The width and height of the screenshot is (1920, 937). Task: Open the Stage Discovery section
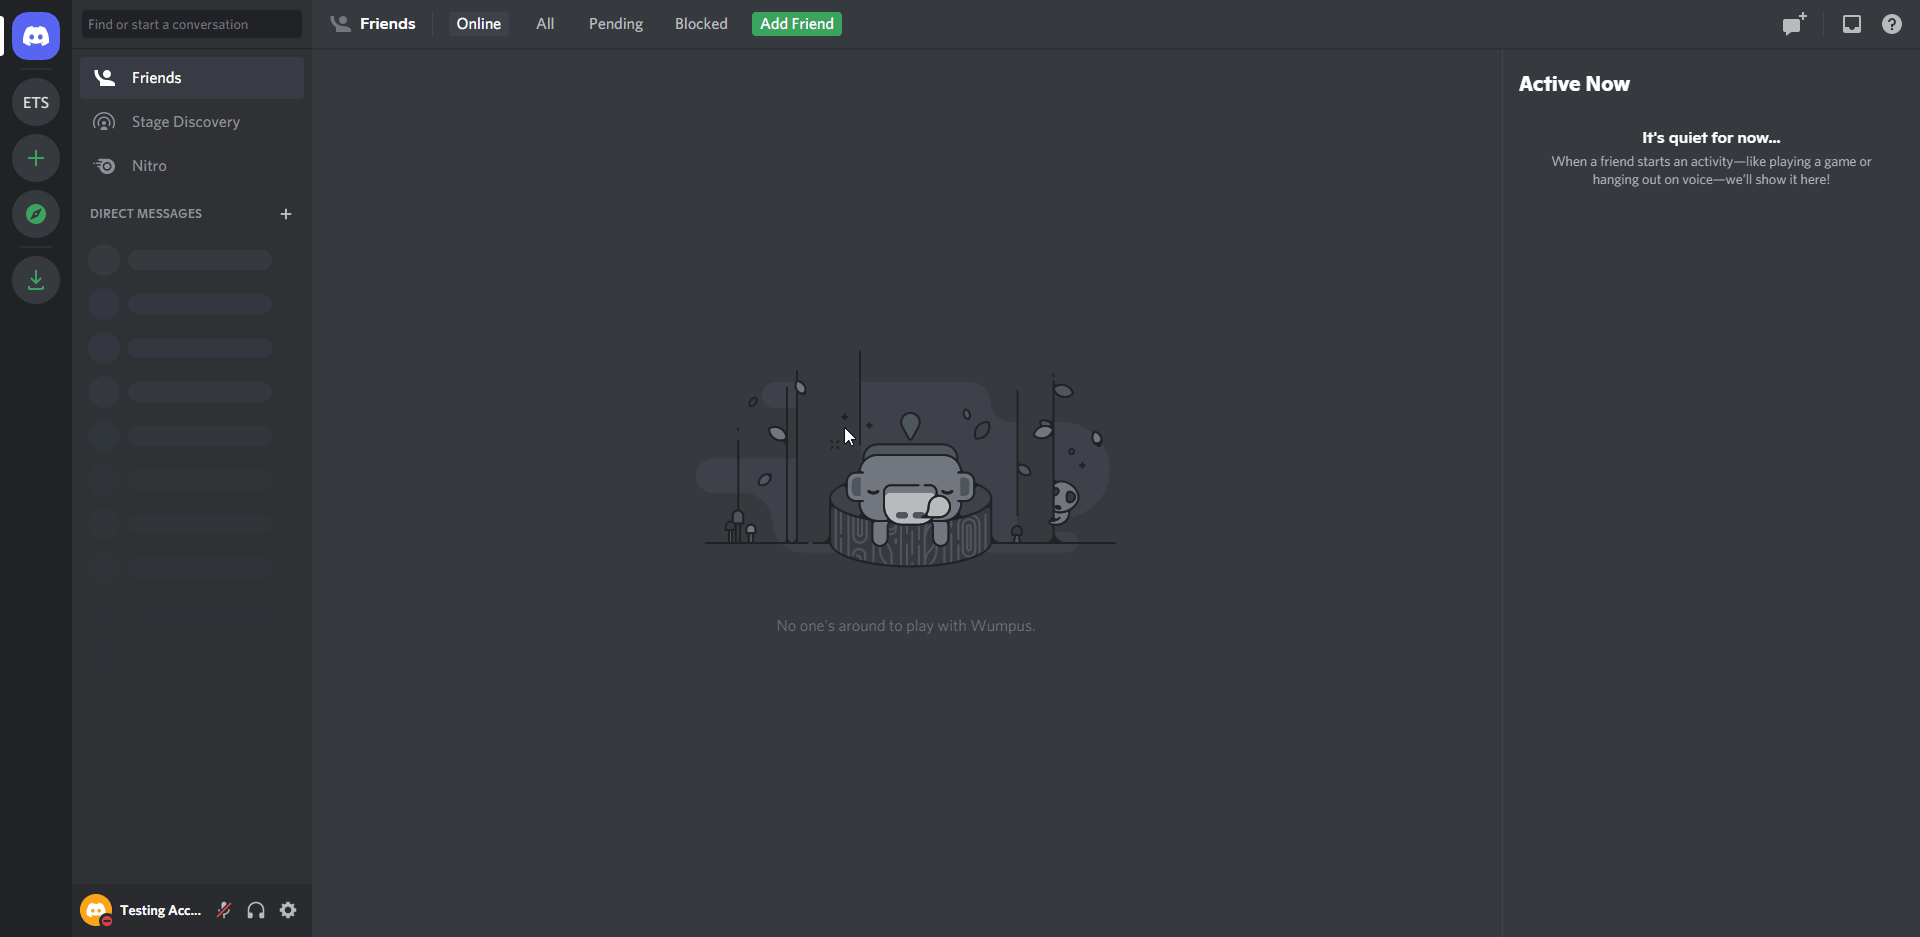click(x=186, y=121)
